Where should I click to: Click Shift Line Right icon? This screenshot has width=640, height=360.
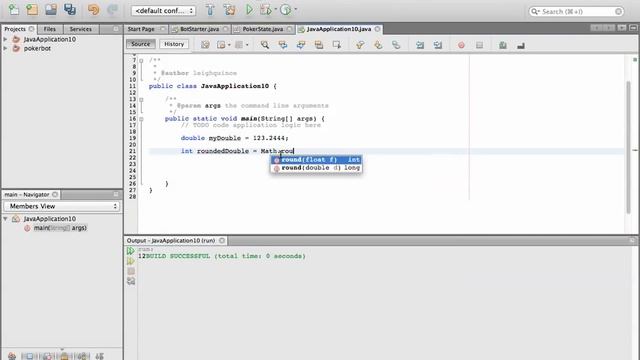click(438, 45)
